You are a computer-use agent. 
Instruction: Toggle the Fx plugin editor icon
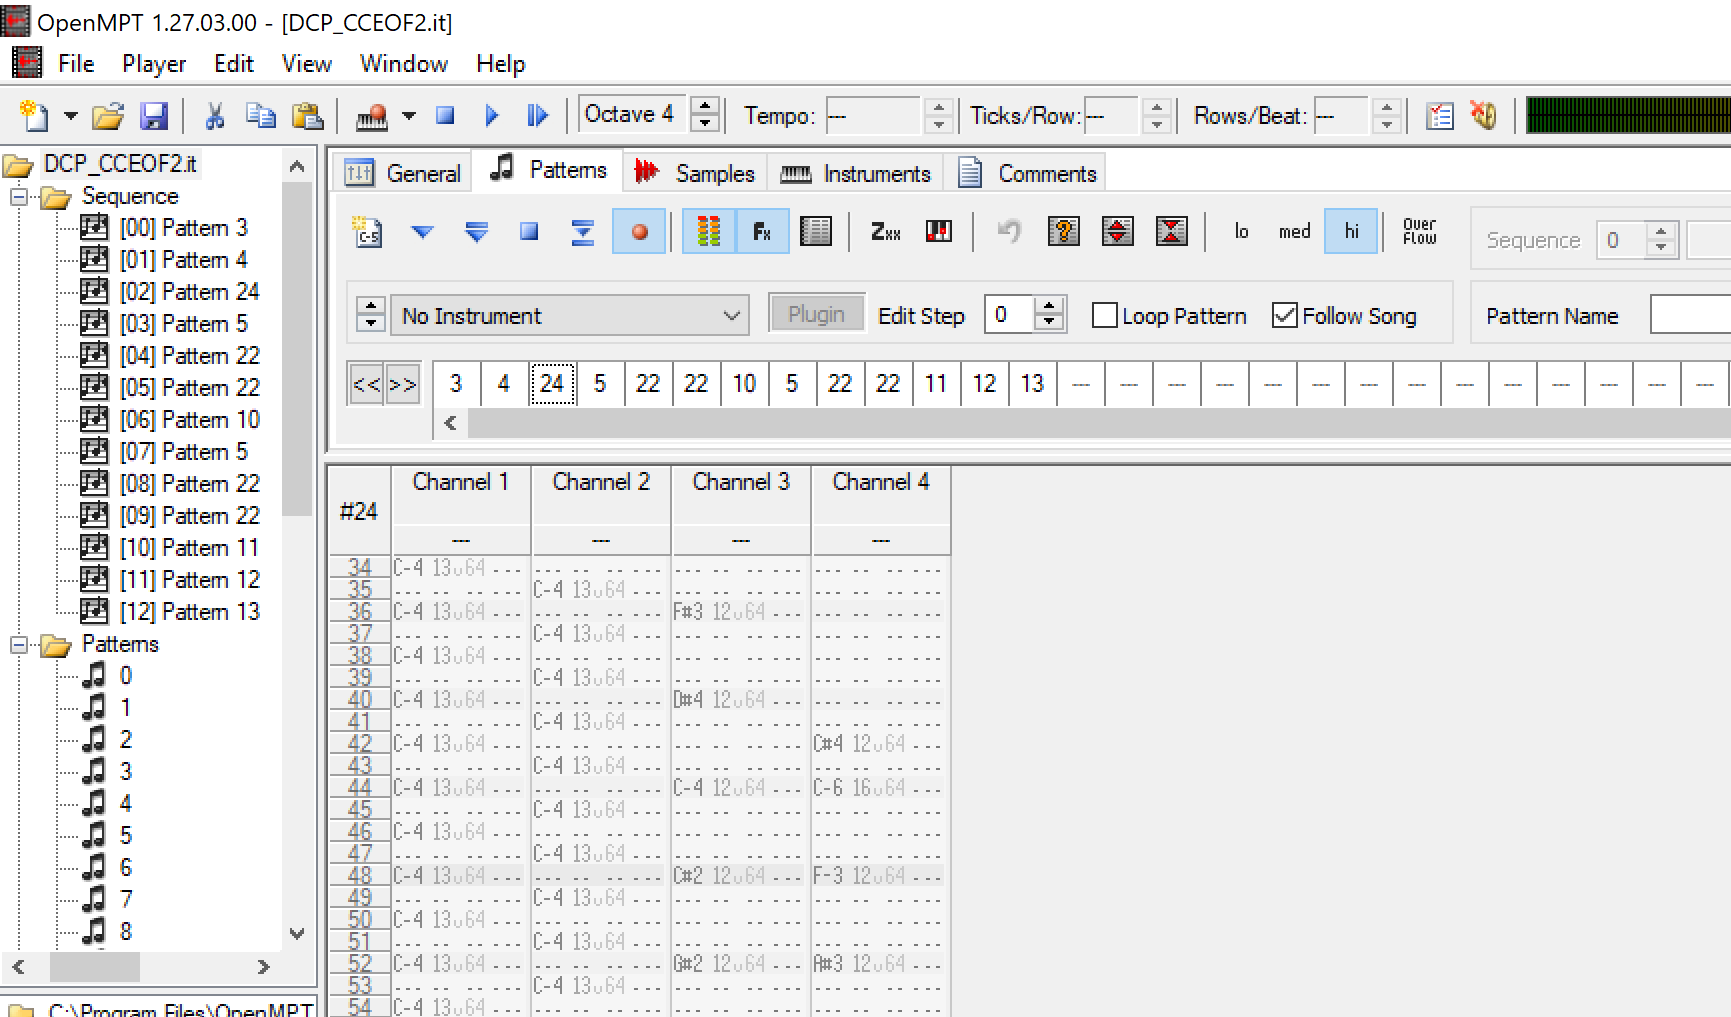(x=762, y=232)
